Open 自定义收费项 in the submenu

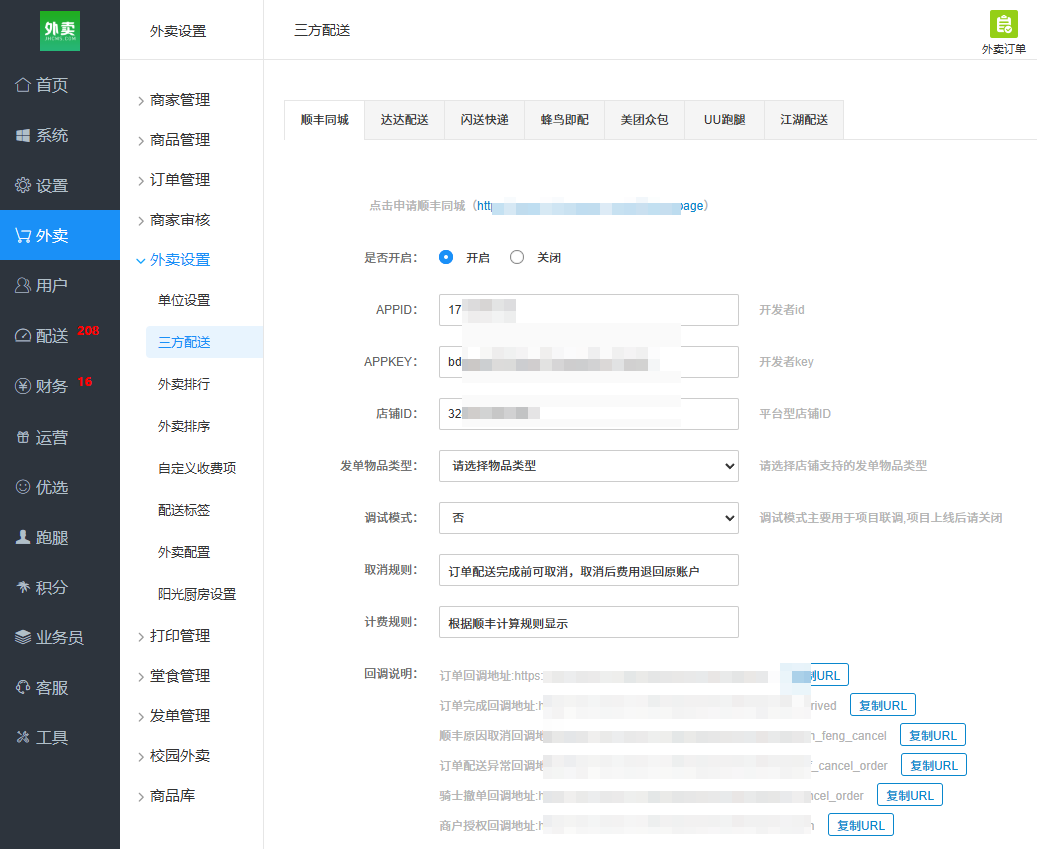pos(197,468)
